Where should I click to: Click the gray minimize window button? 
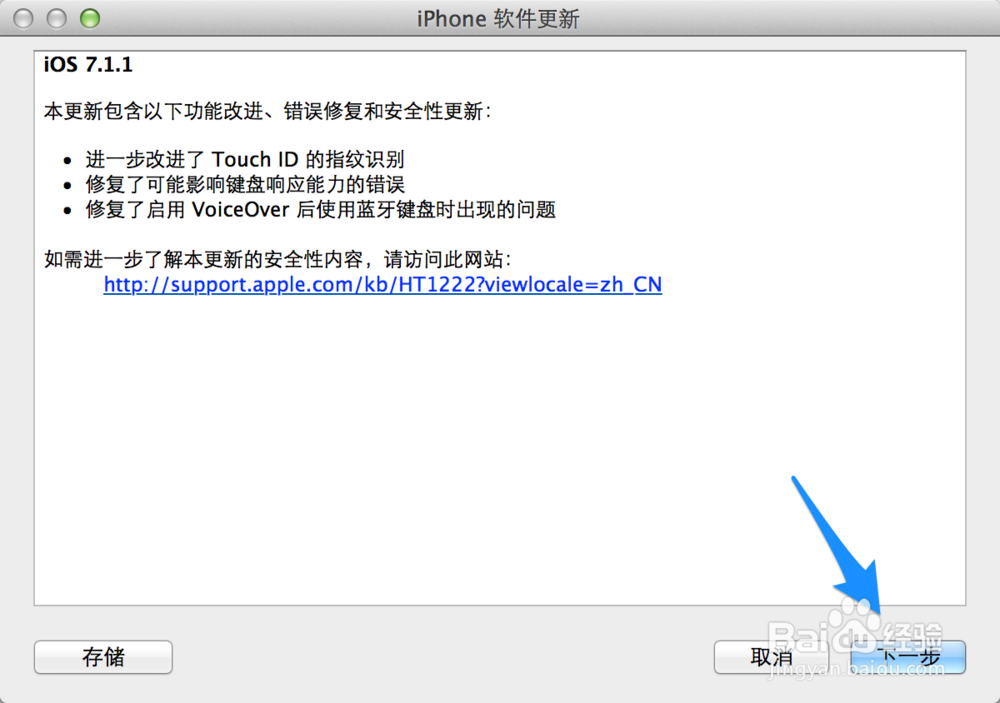point(57,18)
